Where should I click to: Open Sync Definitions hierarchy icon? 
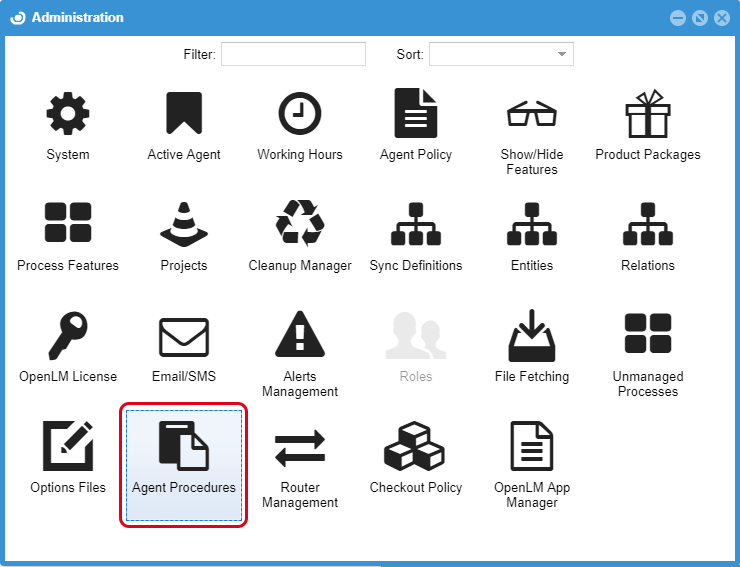416,223
